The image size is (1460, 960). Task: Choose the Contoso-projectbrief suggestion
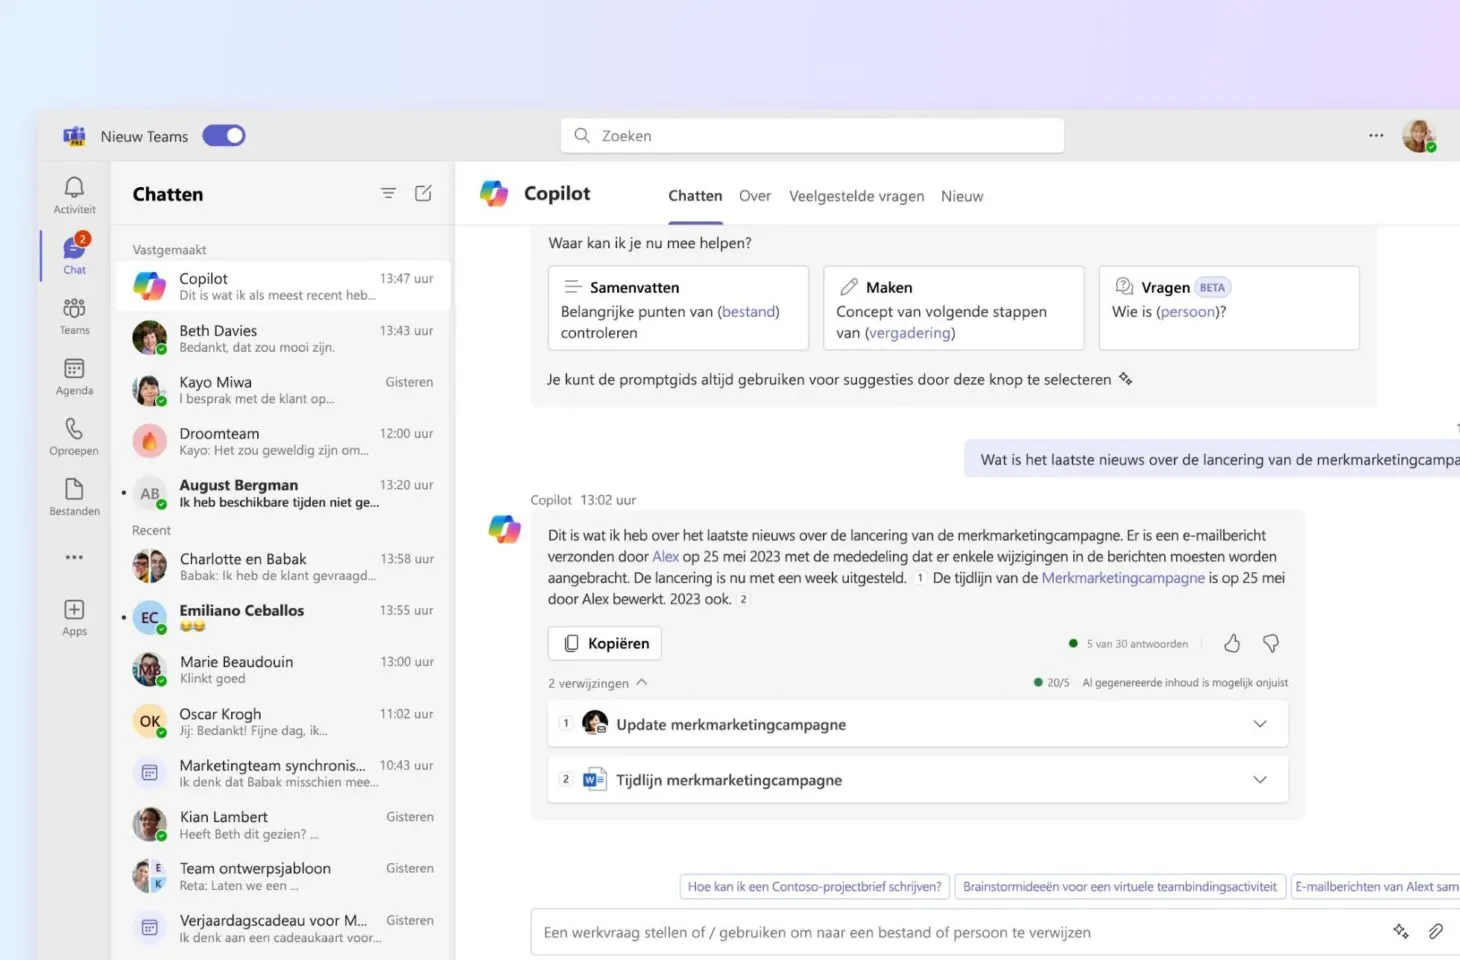[814, 886]
